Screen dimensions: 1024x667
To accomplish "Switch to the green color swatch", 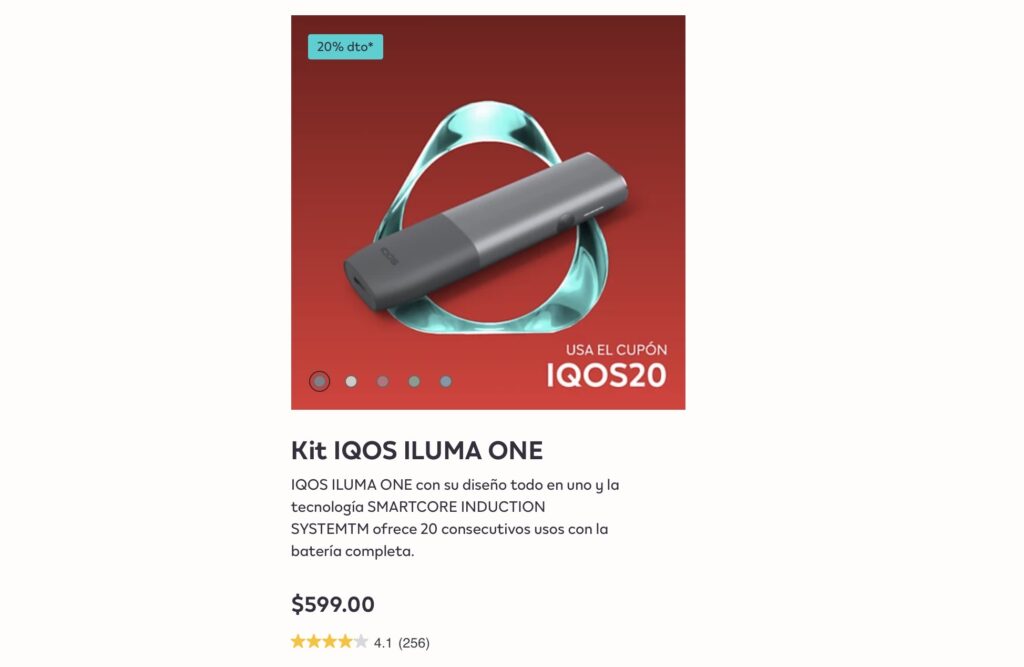I will click(x=414, y=382).
